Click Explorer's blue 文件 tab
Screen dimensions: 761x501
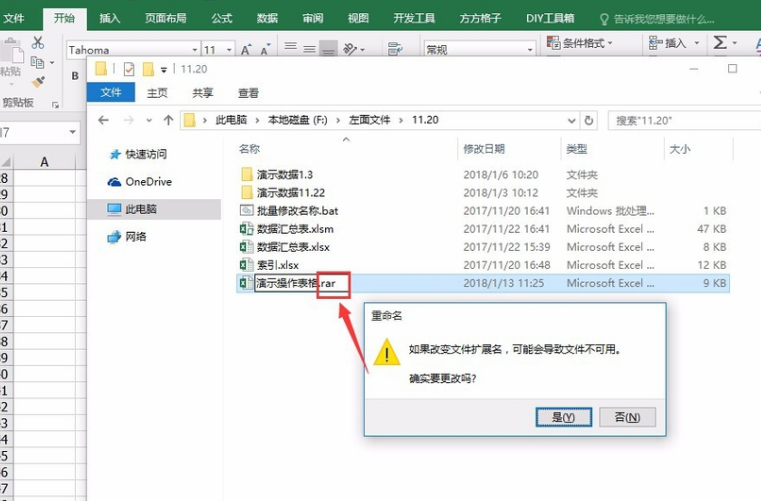111,92
